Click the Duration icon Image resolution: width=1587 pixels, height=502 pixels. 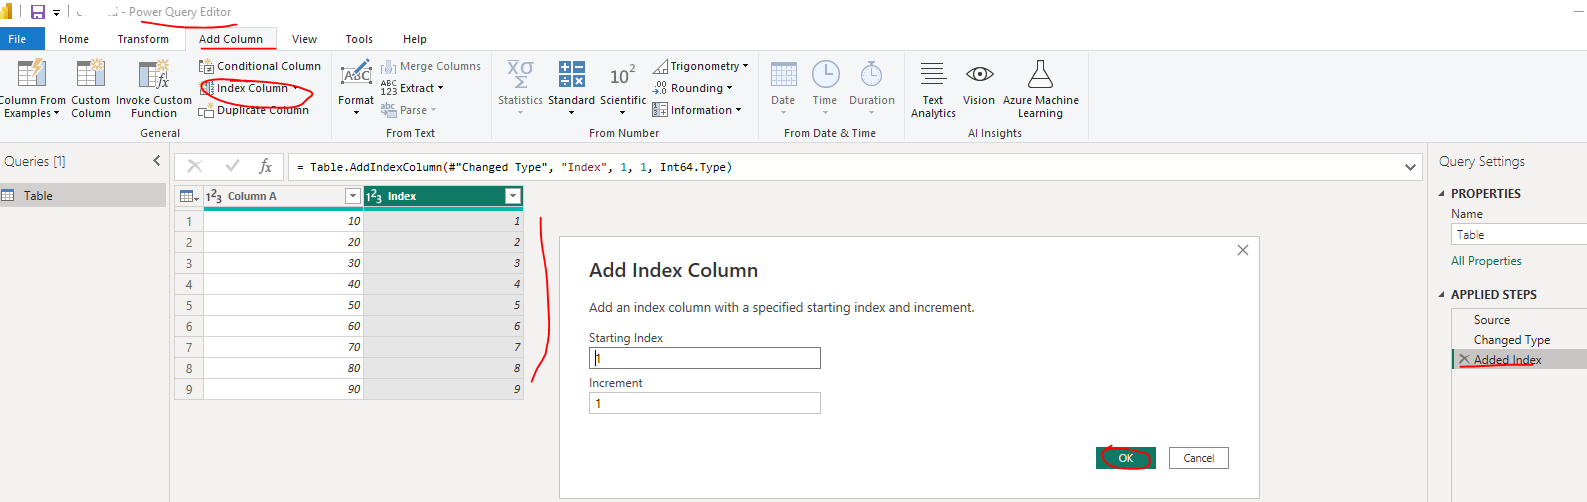[872, 74]
